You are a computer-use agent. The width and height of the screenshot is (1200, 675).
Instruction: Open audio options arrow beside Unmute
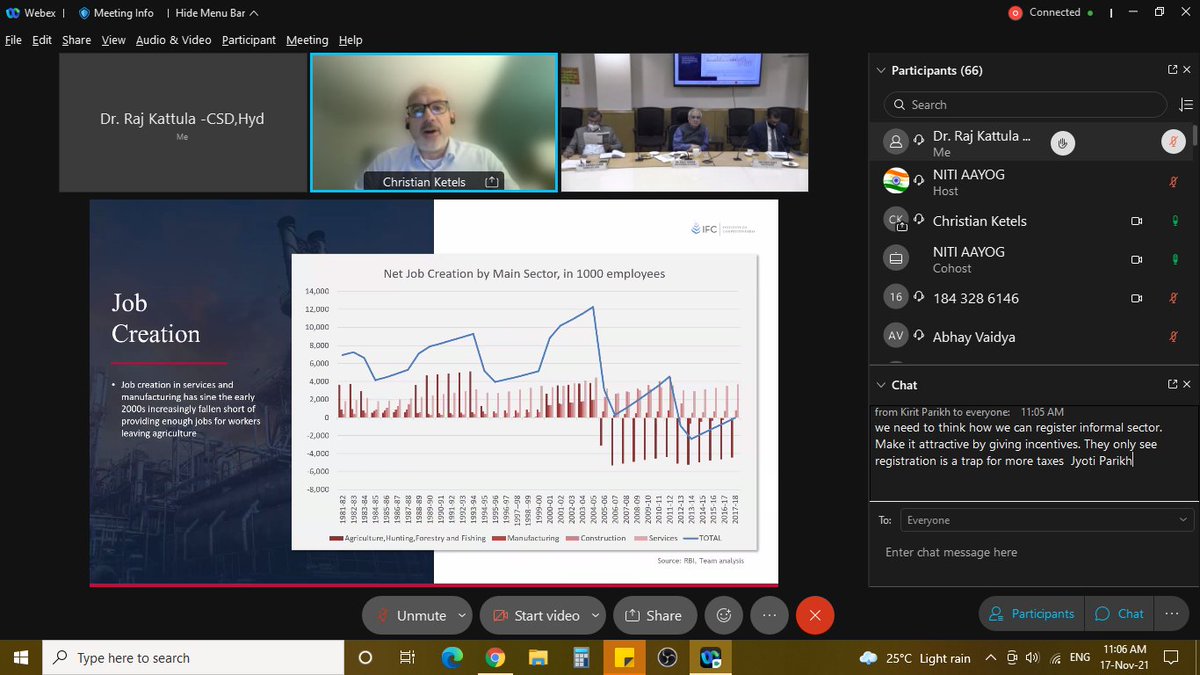[x=461, y=615]
